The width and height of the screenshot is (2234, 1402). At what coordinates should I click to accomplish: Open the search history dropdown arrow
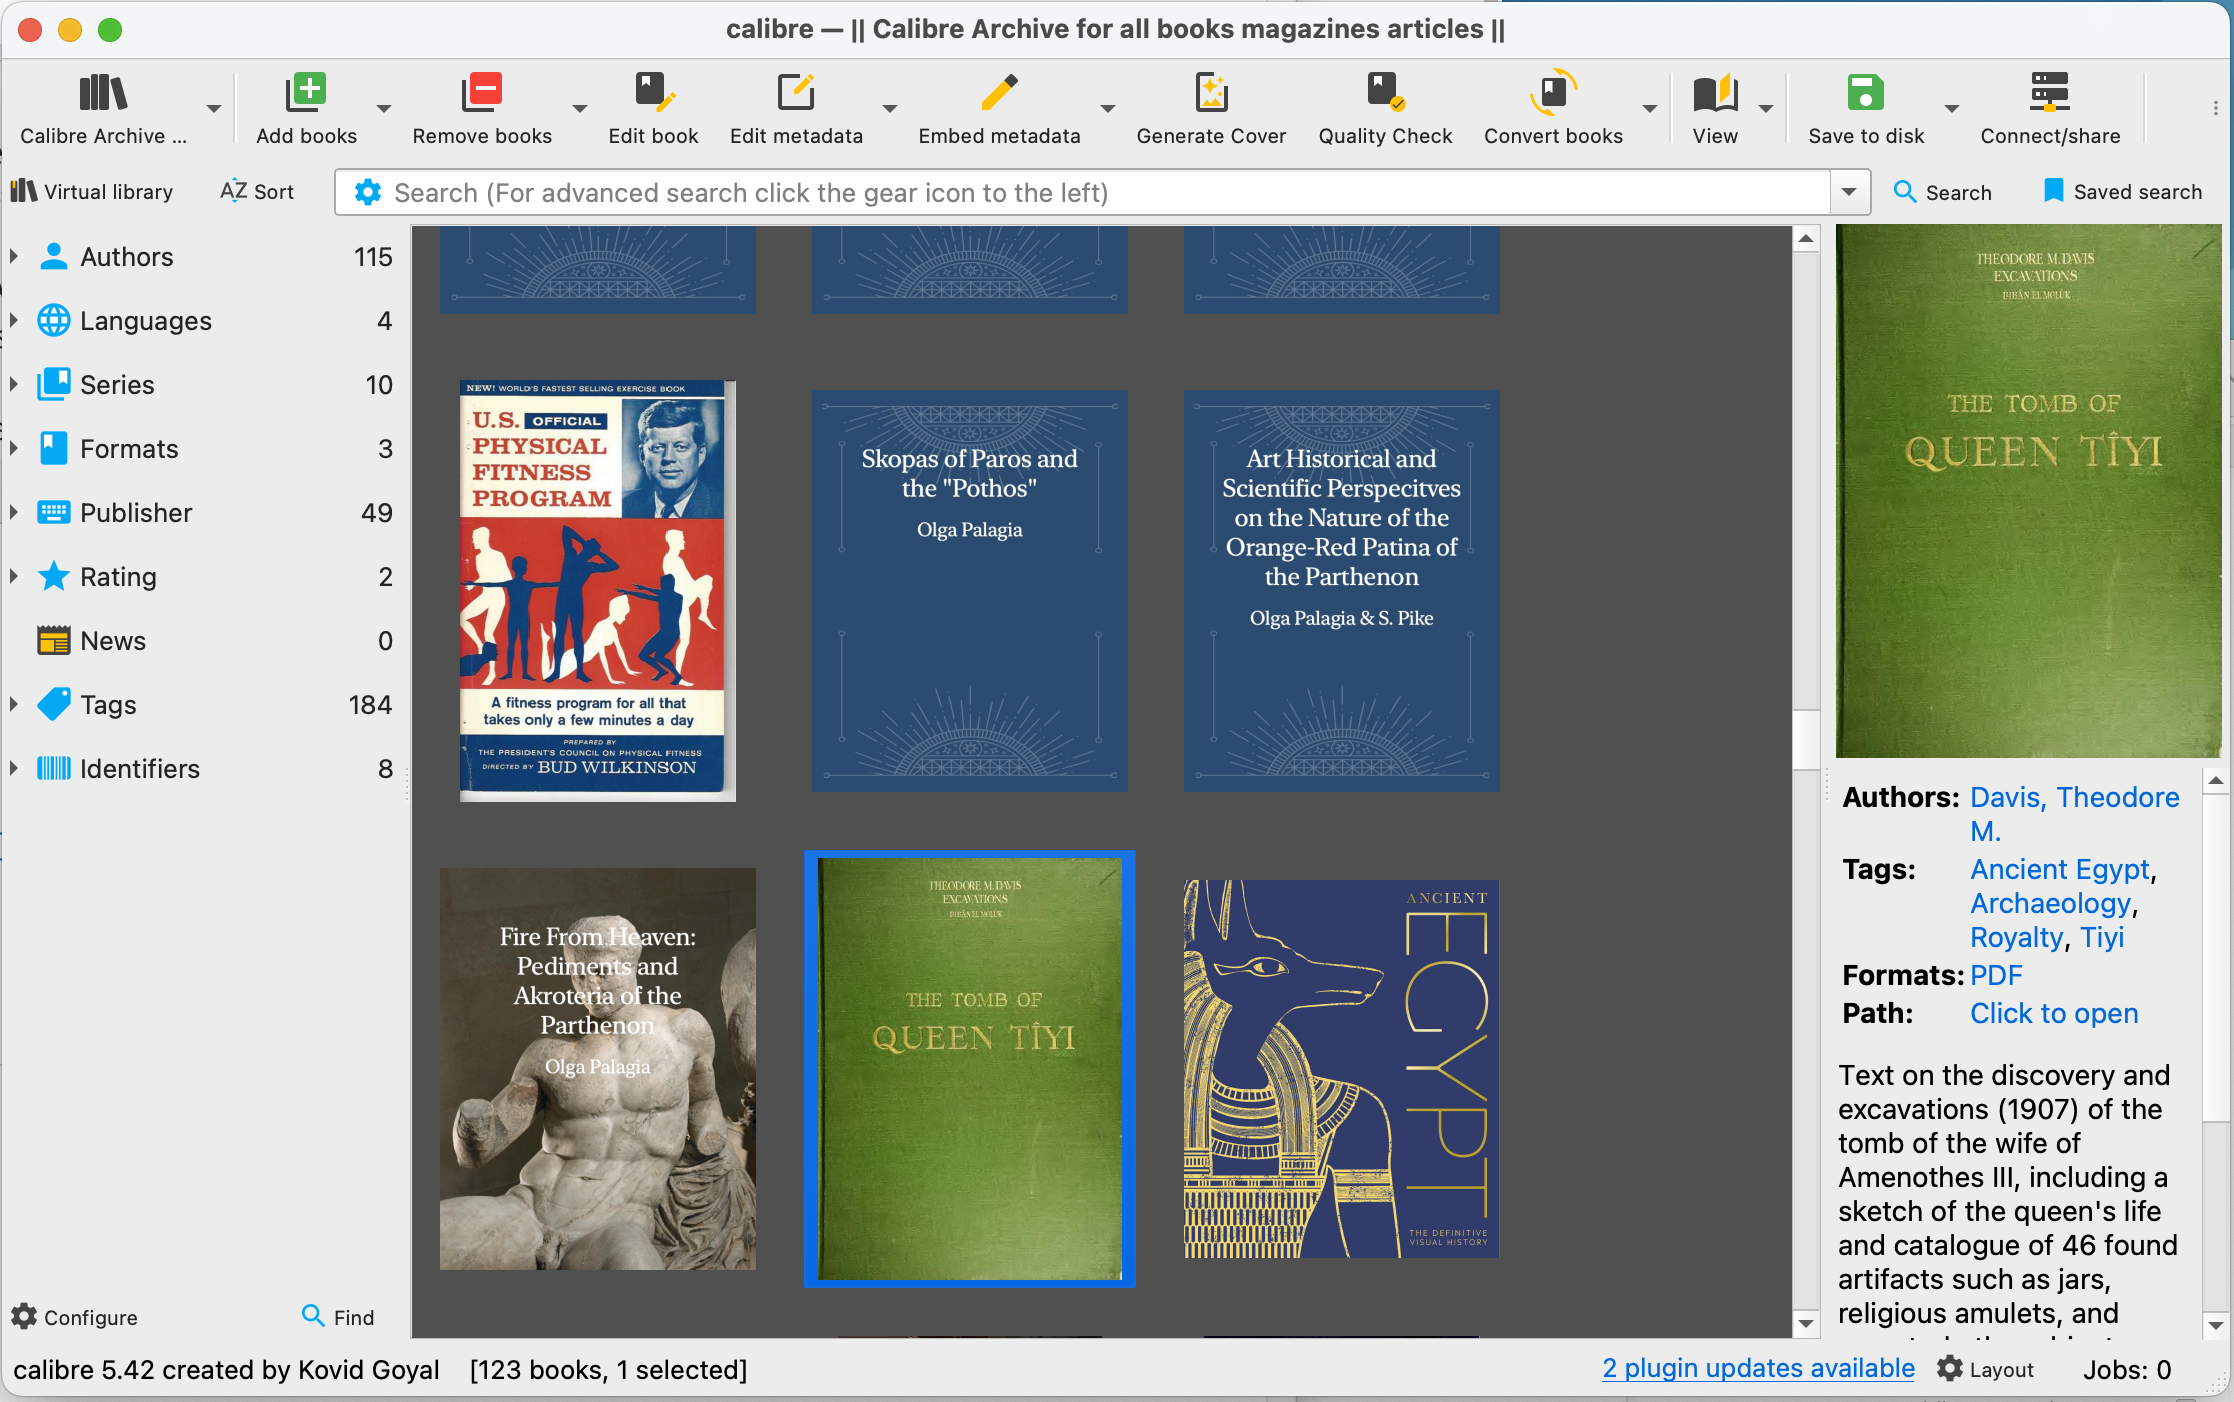tap(1849, 192)
